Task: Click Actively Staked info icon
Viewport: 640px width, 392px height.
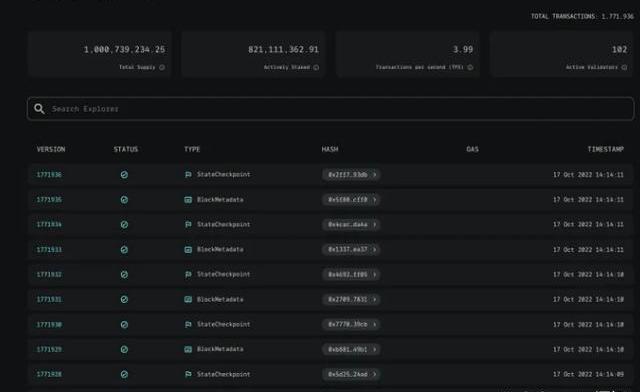Action: (x=316, y=67)
